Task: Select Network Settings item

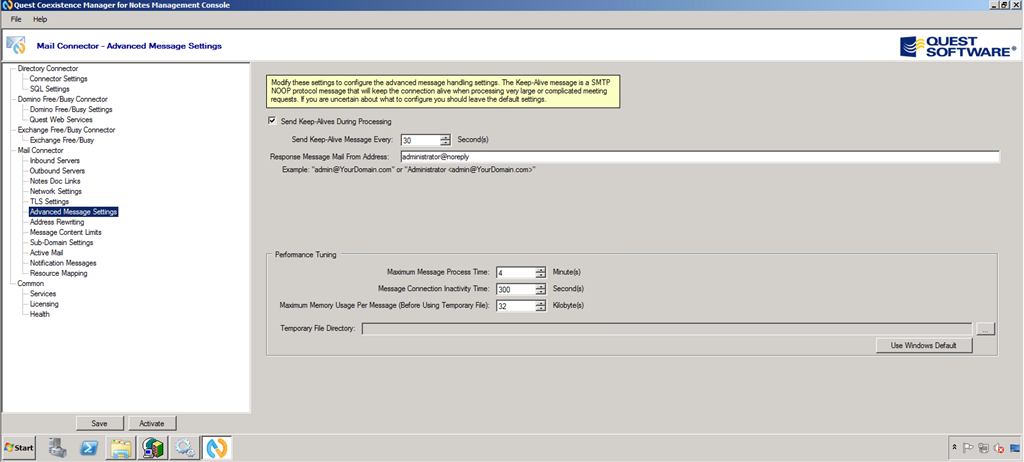Action: [x=56, y=191]
